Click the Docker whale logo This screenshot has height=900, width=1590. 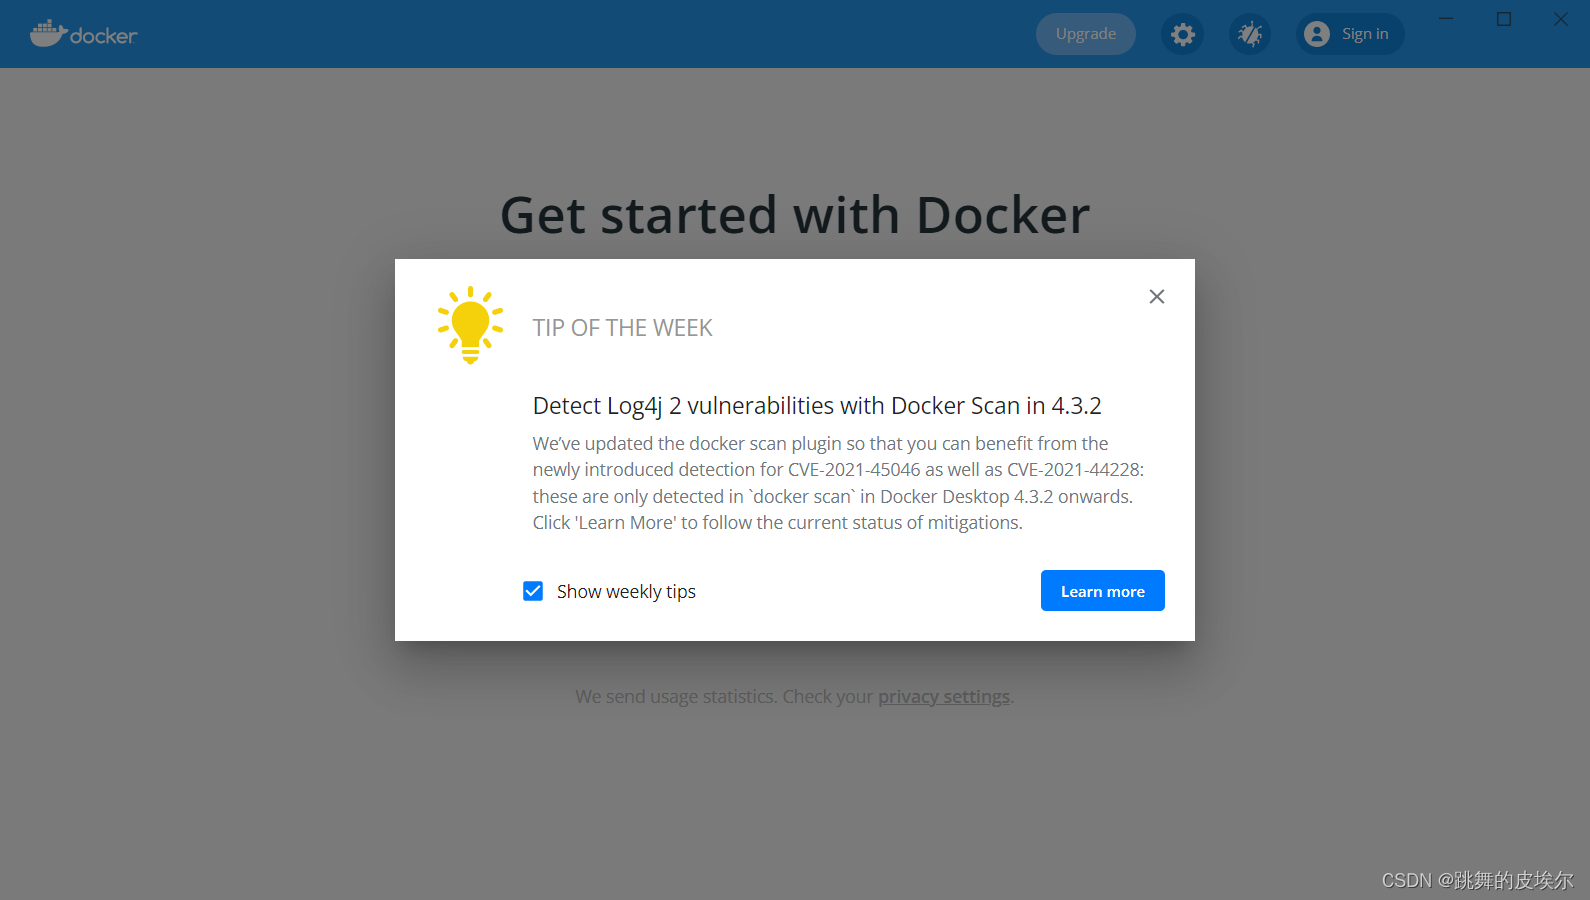point(83,34)
